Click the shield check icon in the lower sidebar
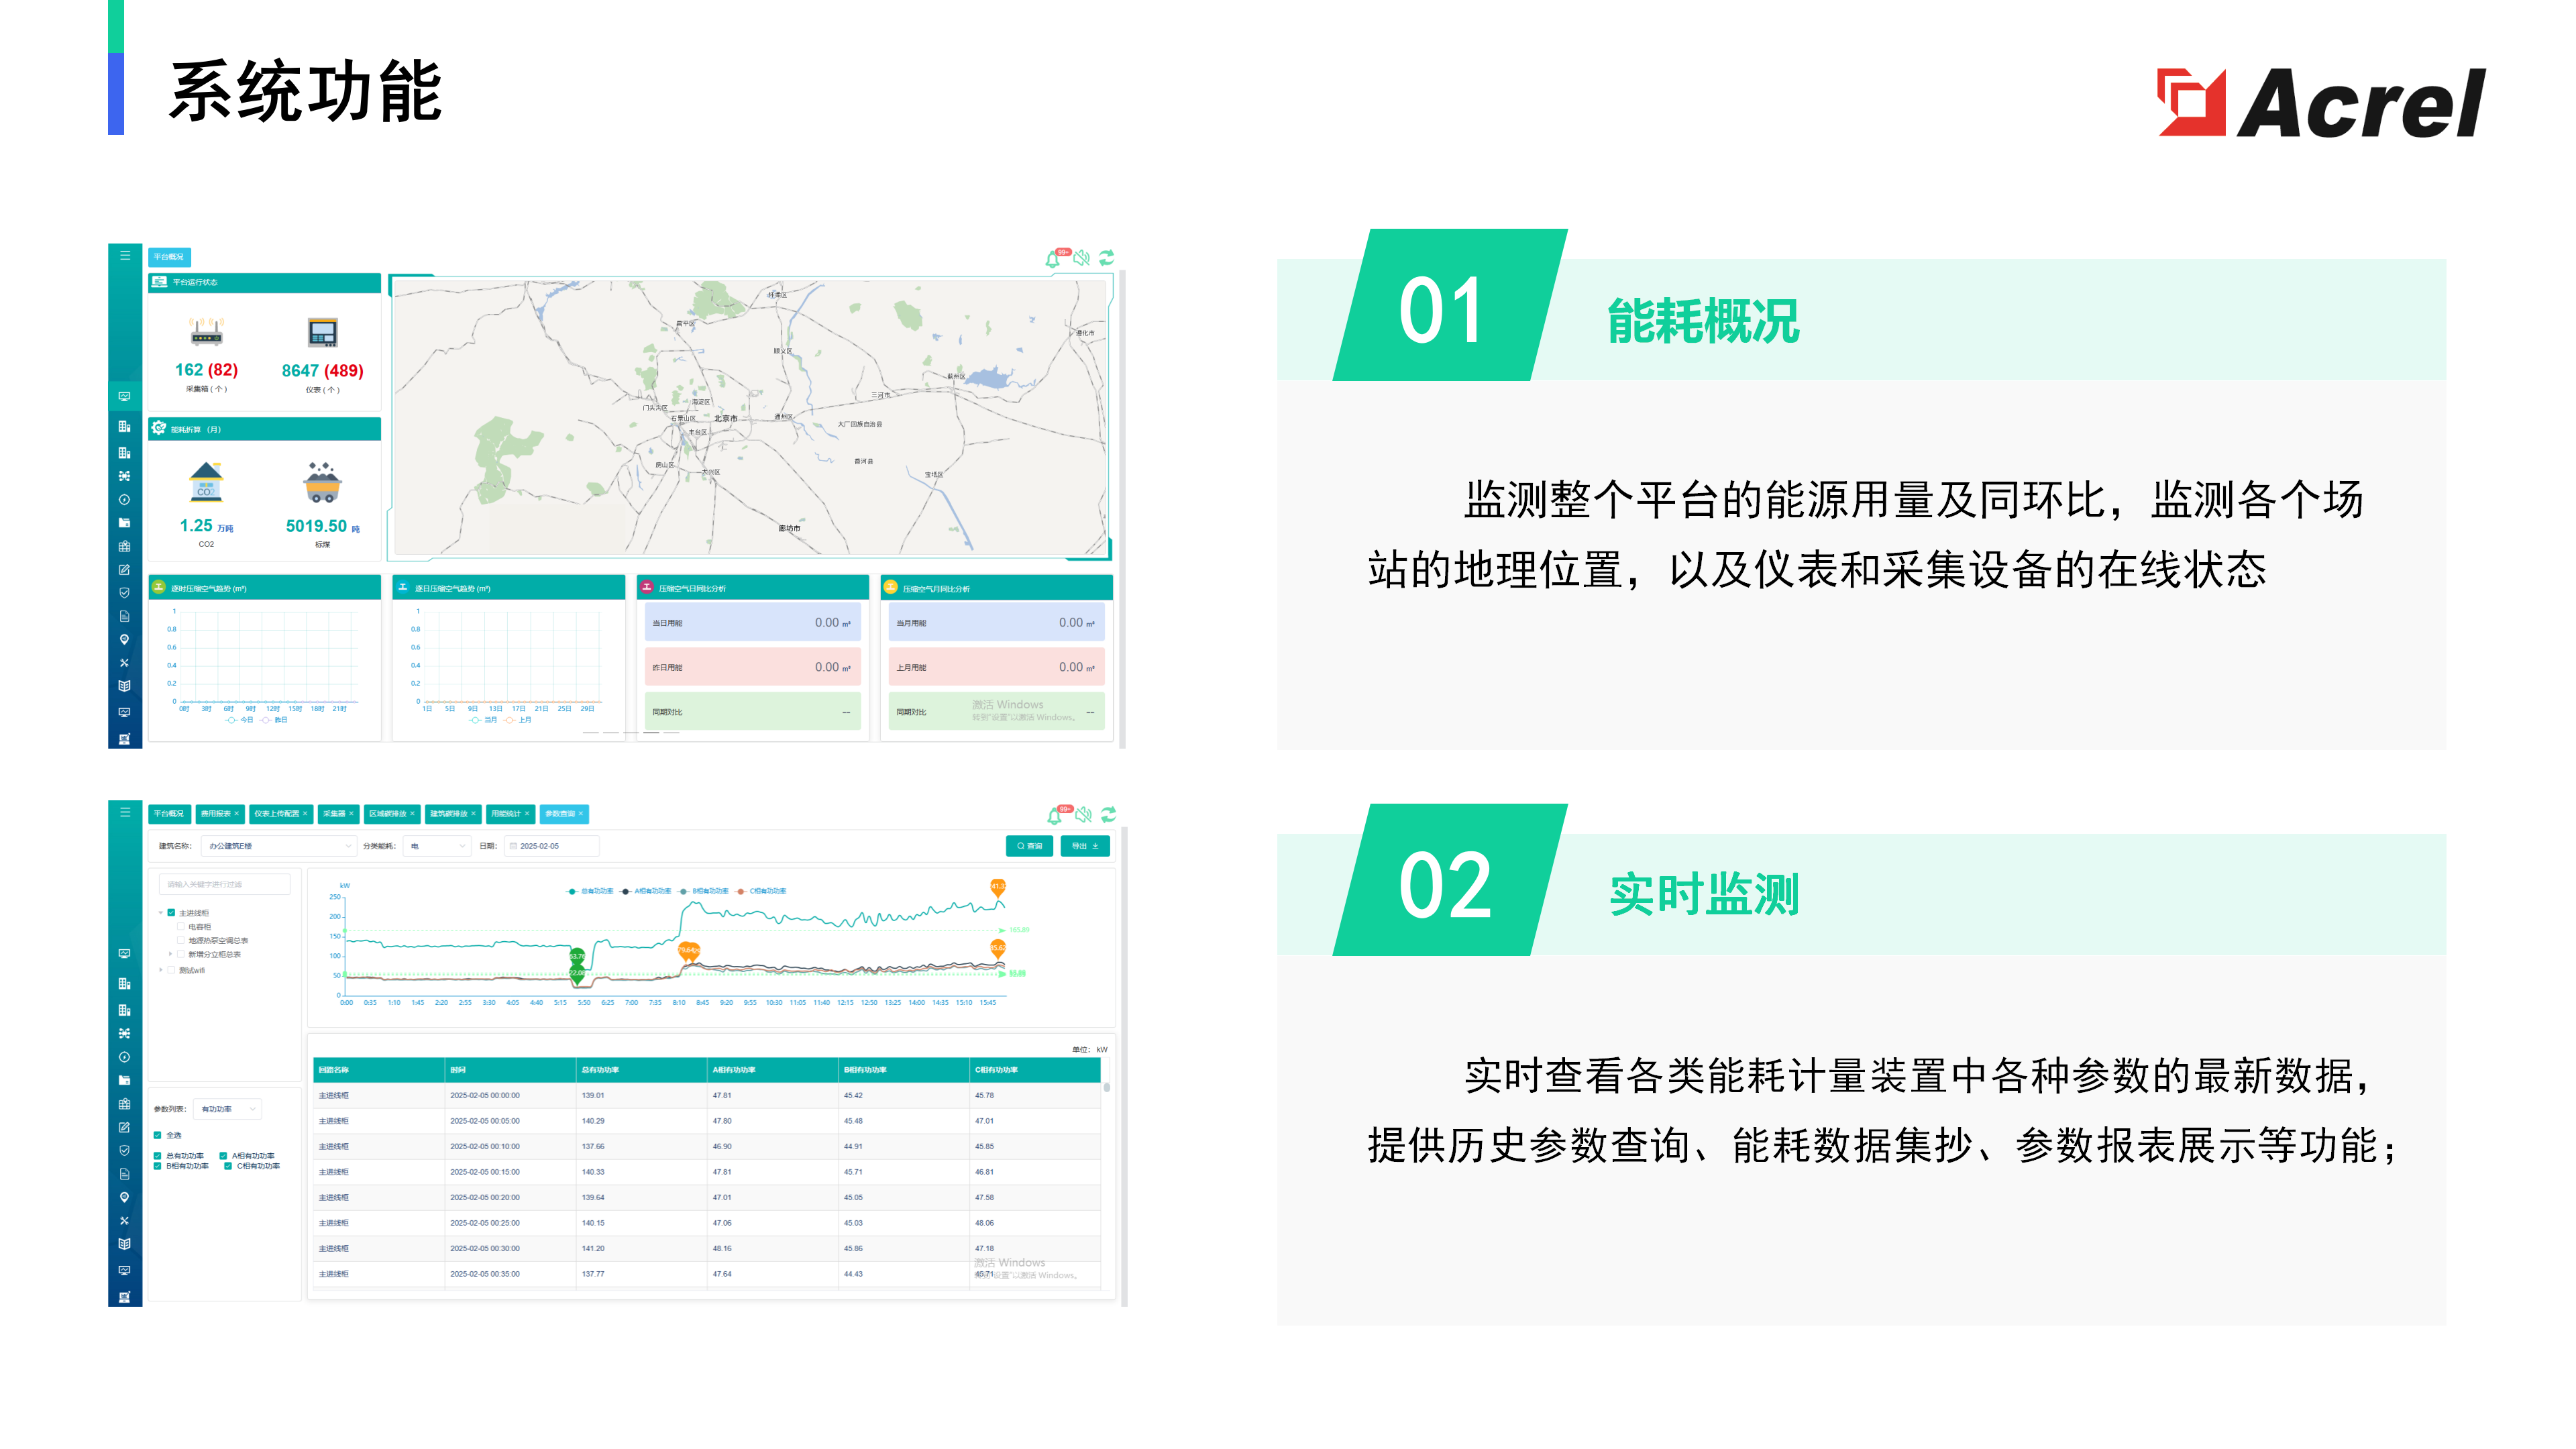The width and height of the screenshot is (2576, 1449). pyautogui.click(x=124, y=1150)
